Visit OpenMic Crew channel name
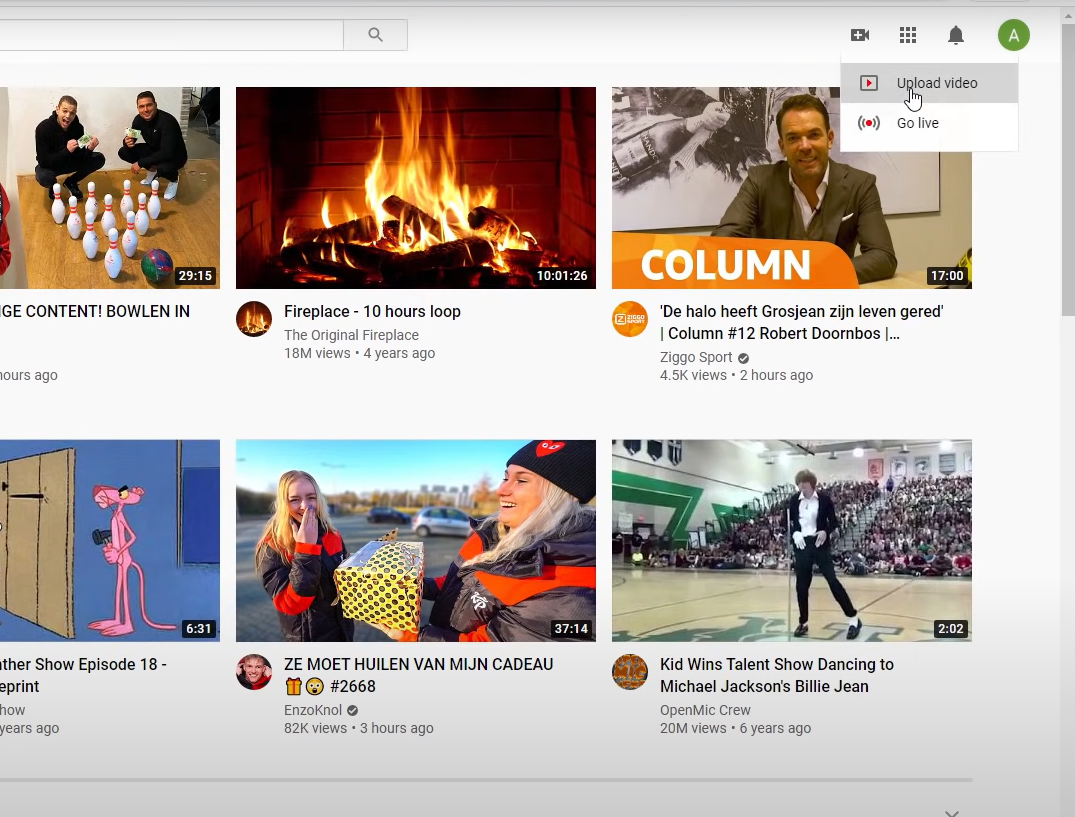 point(705,710)
